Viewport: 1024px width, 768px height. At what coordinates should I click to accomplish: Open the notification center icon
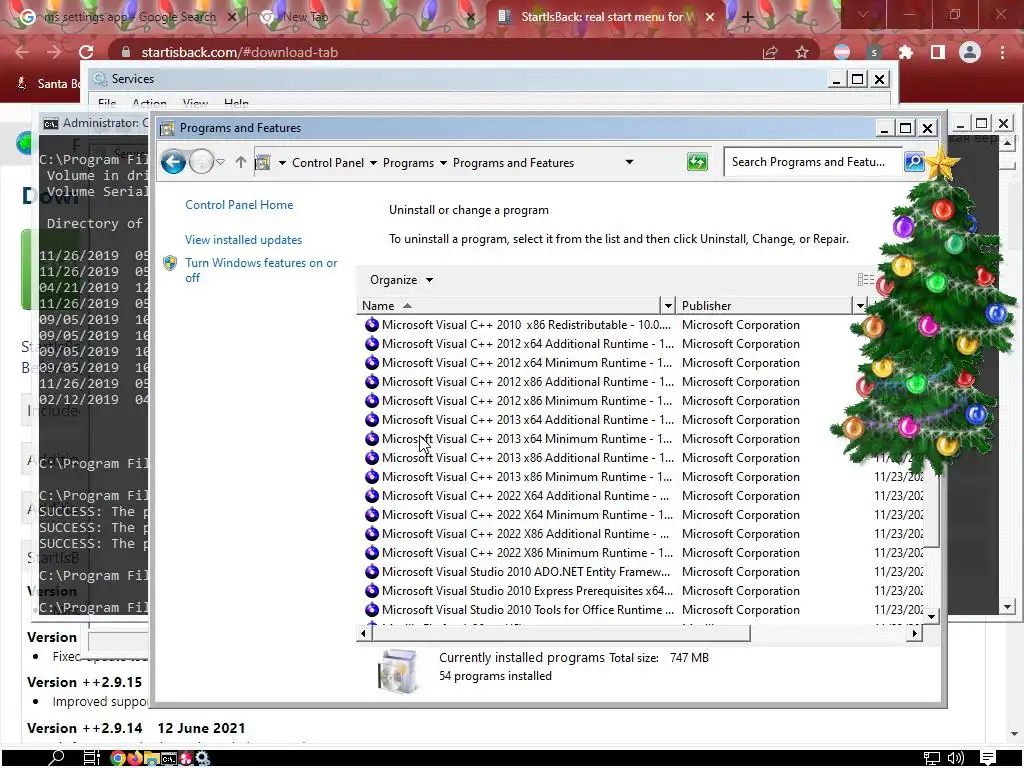(x=988, y=758)
